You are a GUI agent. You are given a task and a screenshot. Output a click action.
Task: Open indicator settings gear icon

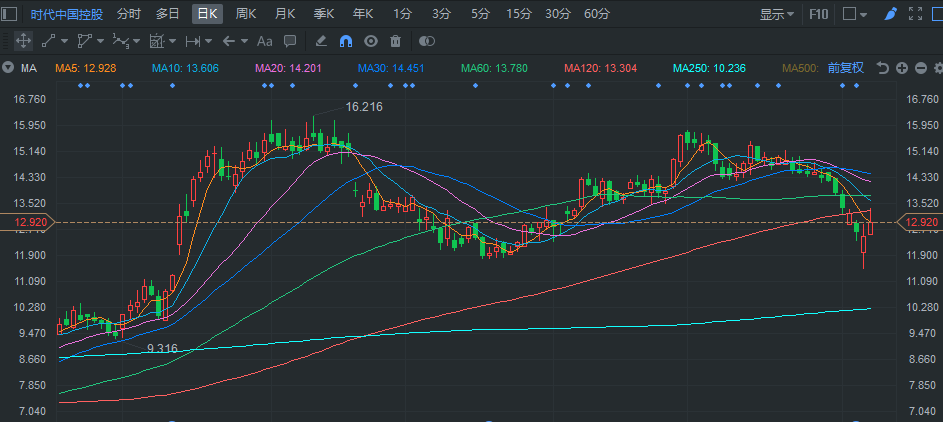click(939, 68)
